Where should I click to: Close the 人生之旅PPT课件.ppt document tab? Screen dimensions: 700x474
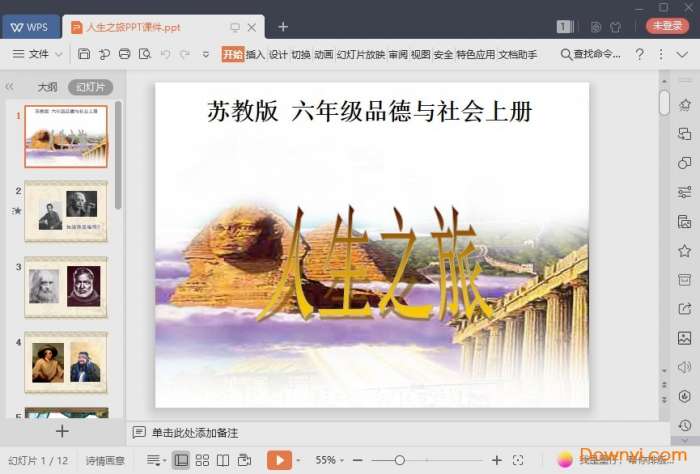point(252,27)
